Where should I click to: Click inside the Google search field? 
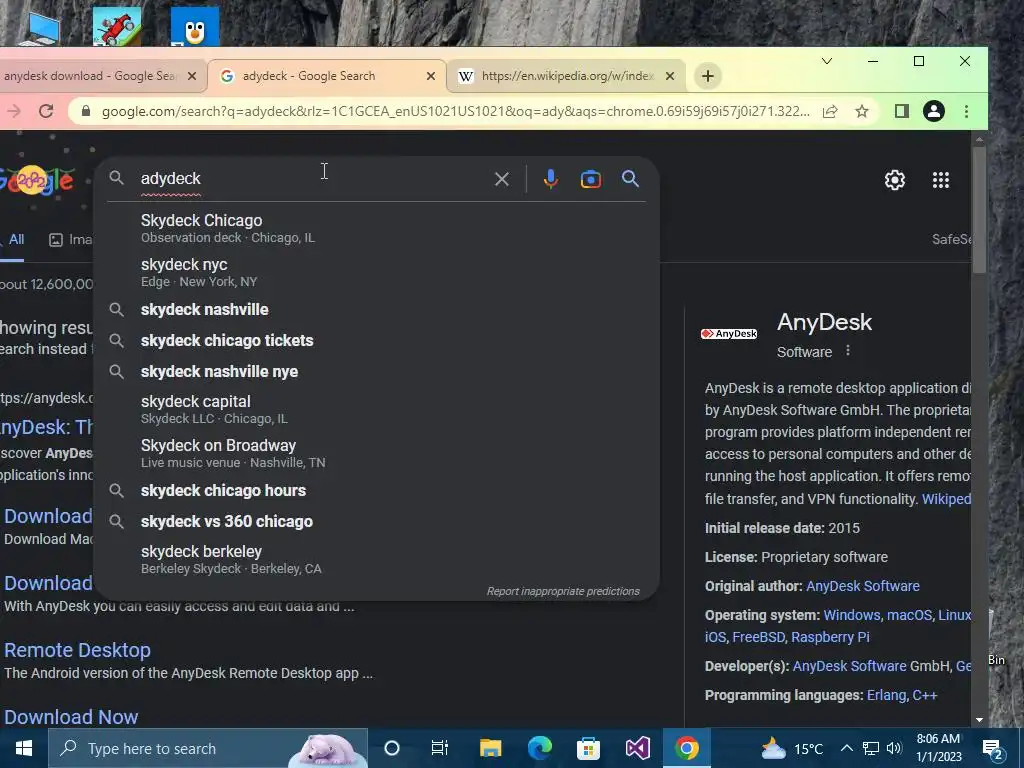pyautogui.click(x=313, y=178)
